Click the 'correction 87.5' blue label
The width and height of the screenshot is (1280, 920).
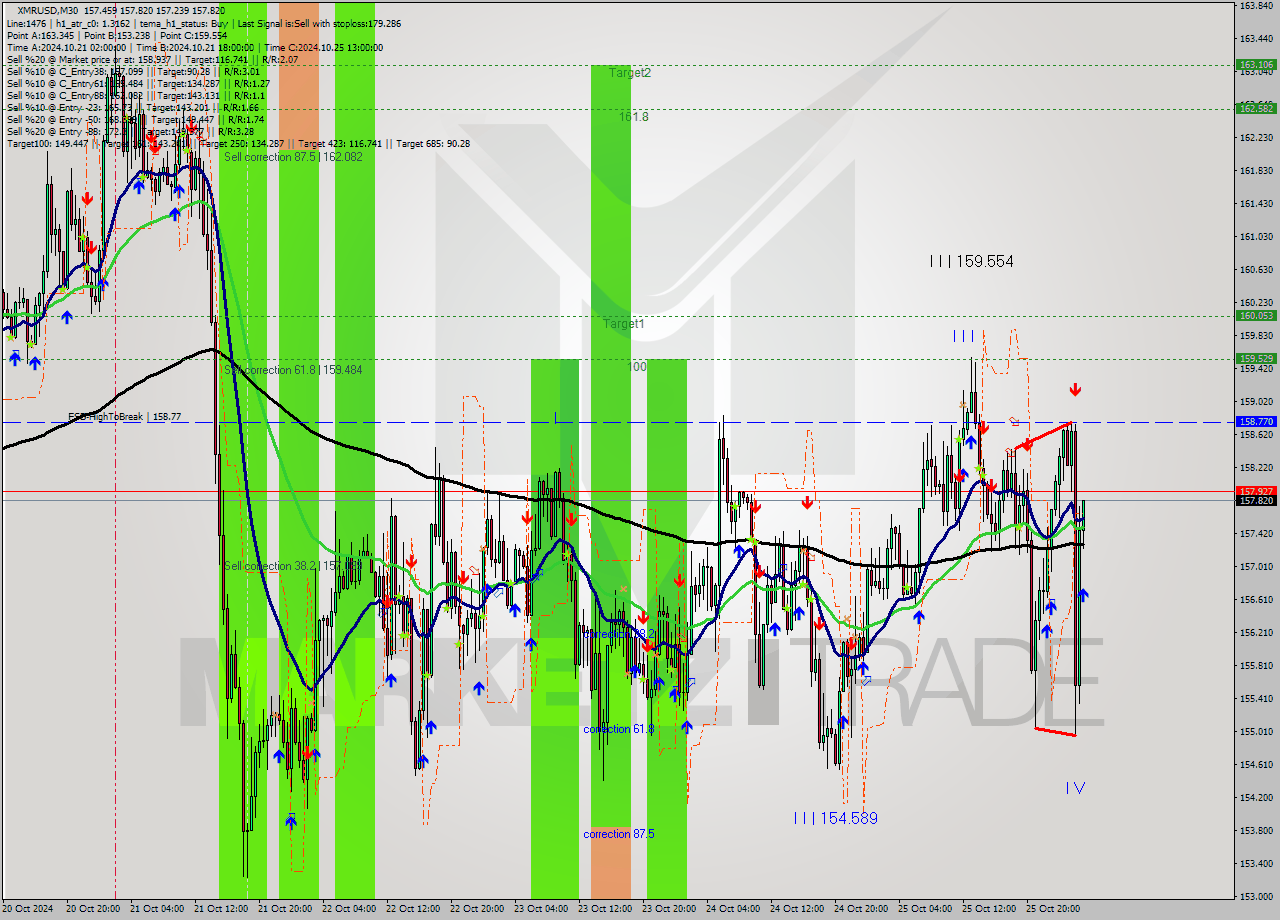pyautogui.click(x=619, y=833)
